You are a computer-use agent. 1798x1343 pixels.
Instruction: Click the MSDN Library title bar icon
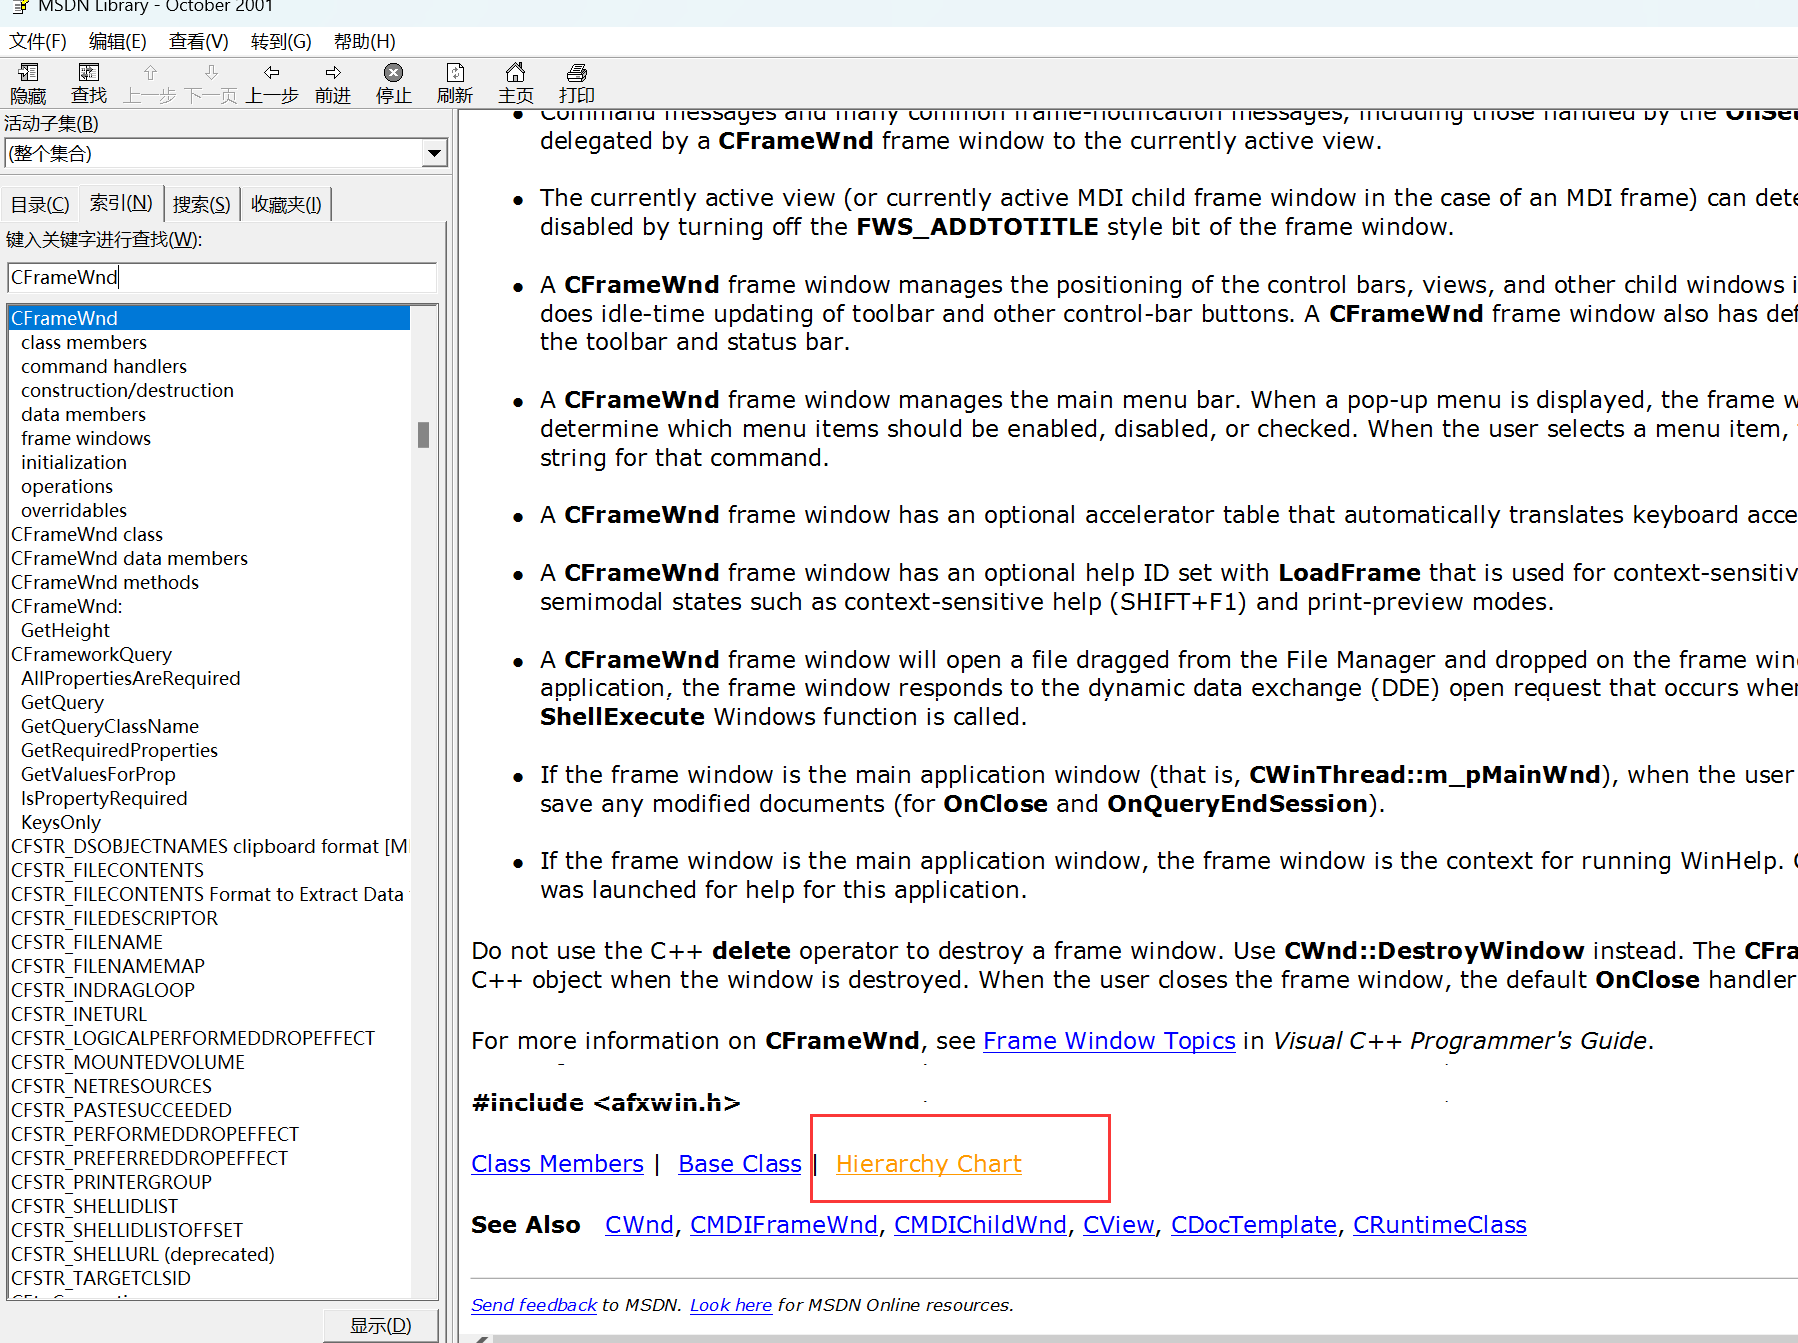point(20,6)
